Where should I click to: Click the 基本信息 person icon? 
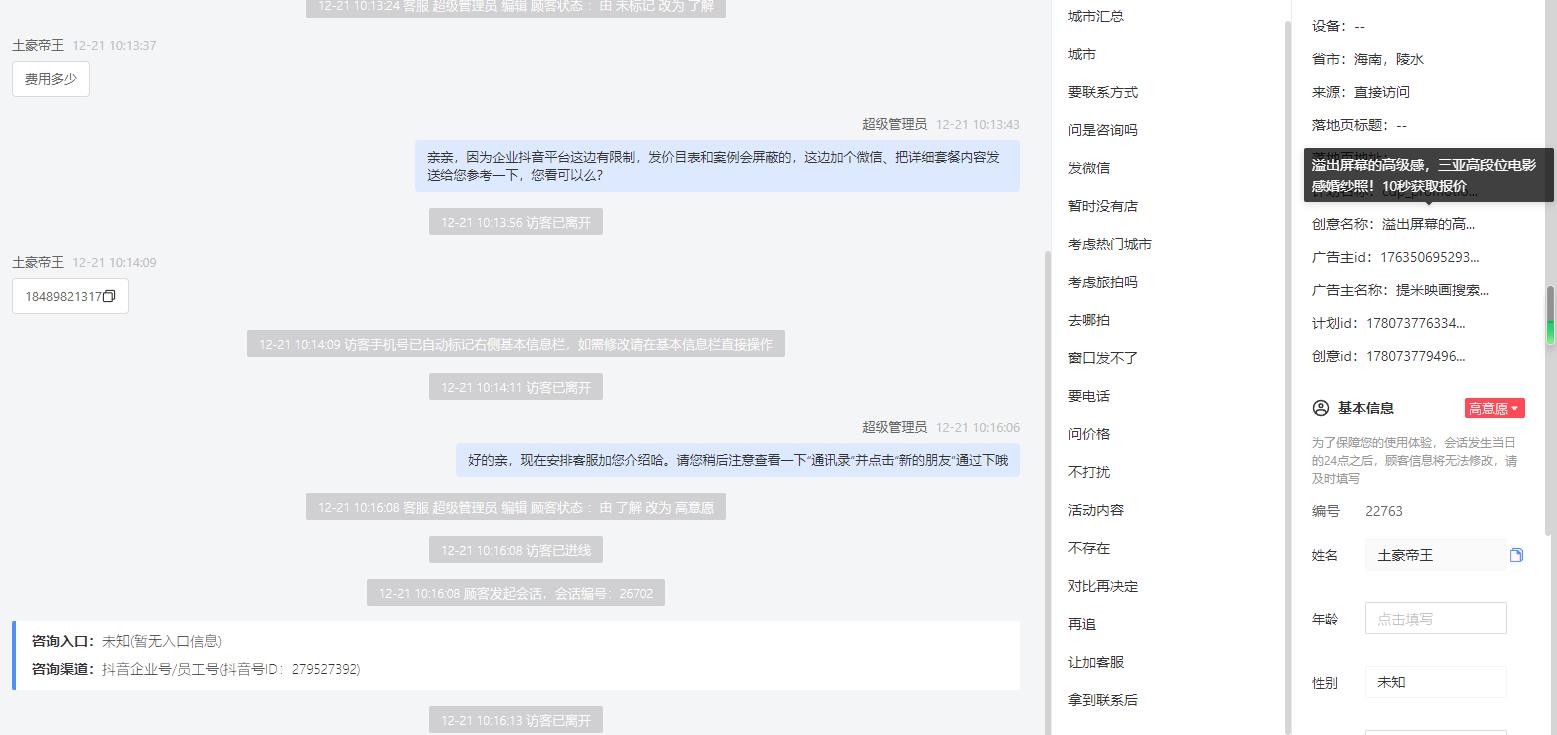(1320, 408)
